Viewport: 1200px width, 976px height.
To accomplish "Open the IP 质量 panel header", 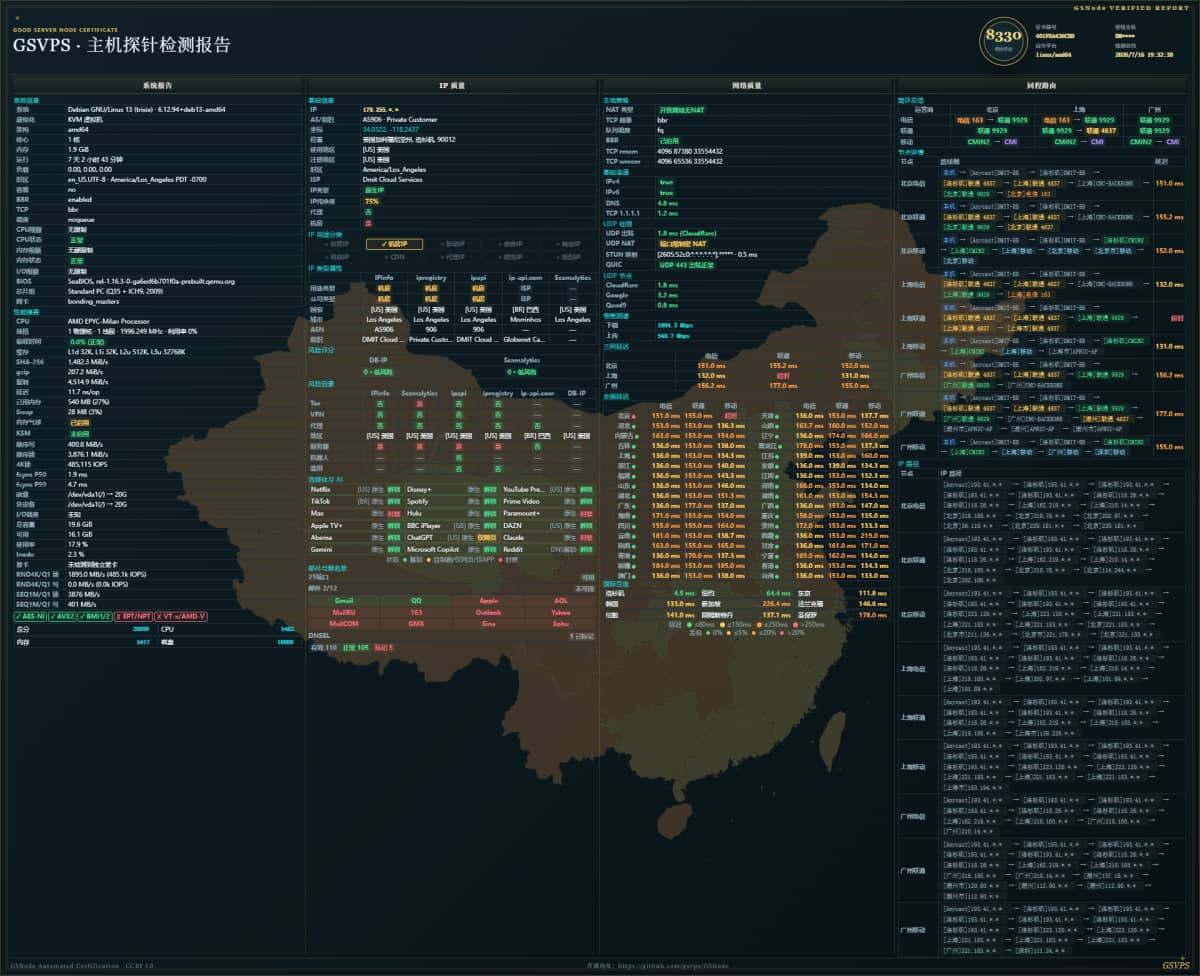I will [x=451, y=86].
